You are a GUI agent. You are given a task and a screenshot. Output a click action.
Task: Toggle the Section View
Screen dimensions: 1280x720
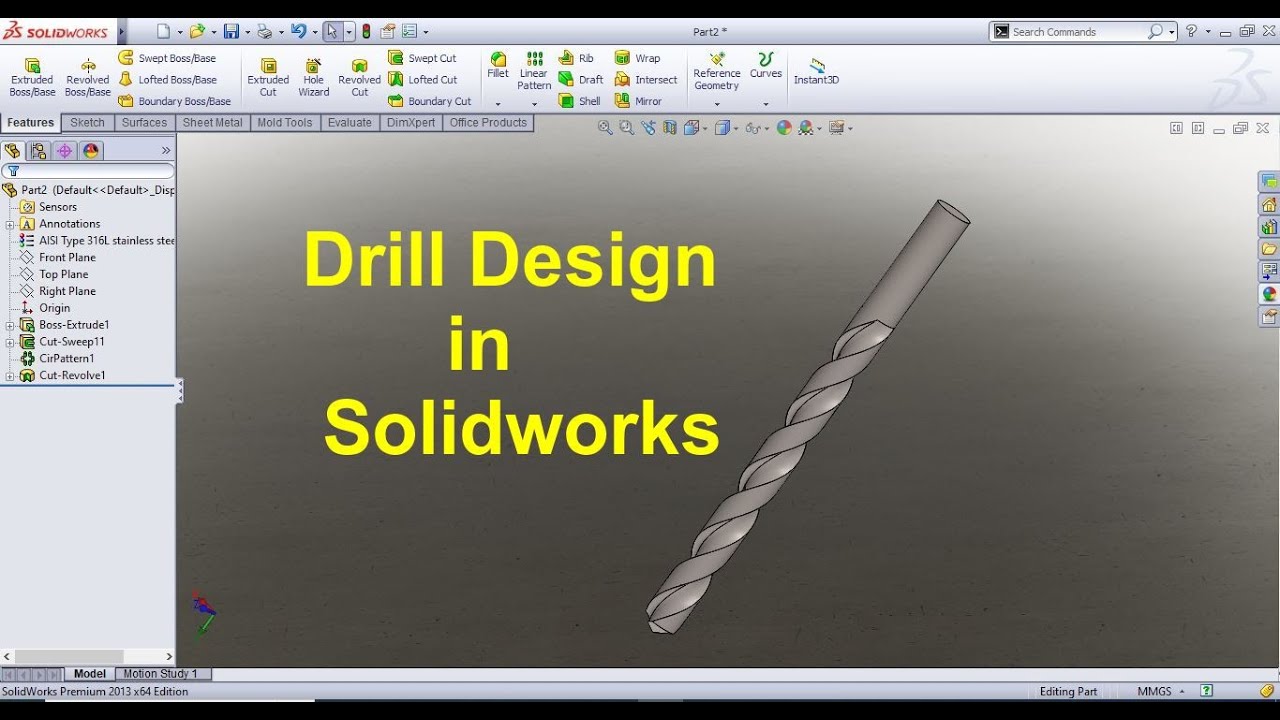[x=669, y=128]
